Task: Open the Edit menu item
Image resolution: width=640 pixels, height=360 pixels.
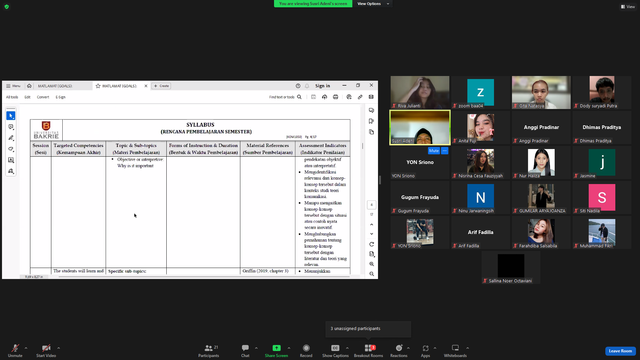Action: 27,97
